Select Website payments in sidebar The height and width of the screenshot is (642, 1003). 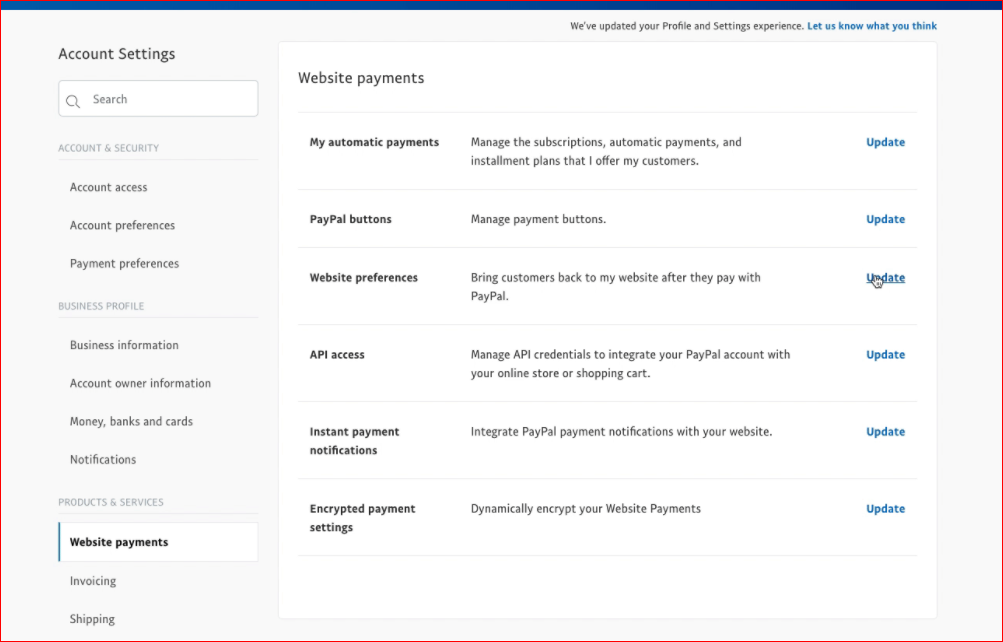159,542
